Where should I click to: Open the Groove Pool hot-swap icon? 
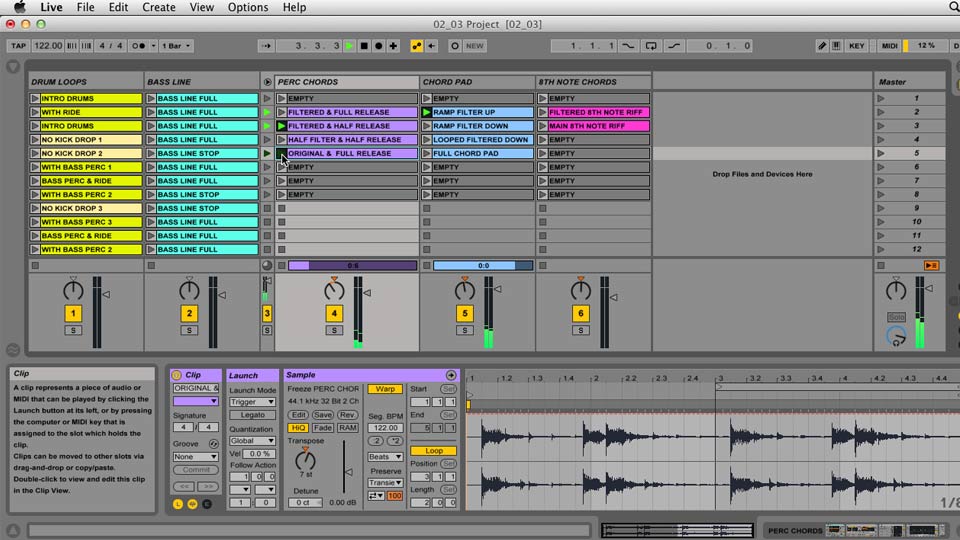pyautogui.click(x=214, y=444)
